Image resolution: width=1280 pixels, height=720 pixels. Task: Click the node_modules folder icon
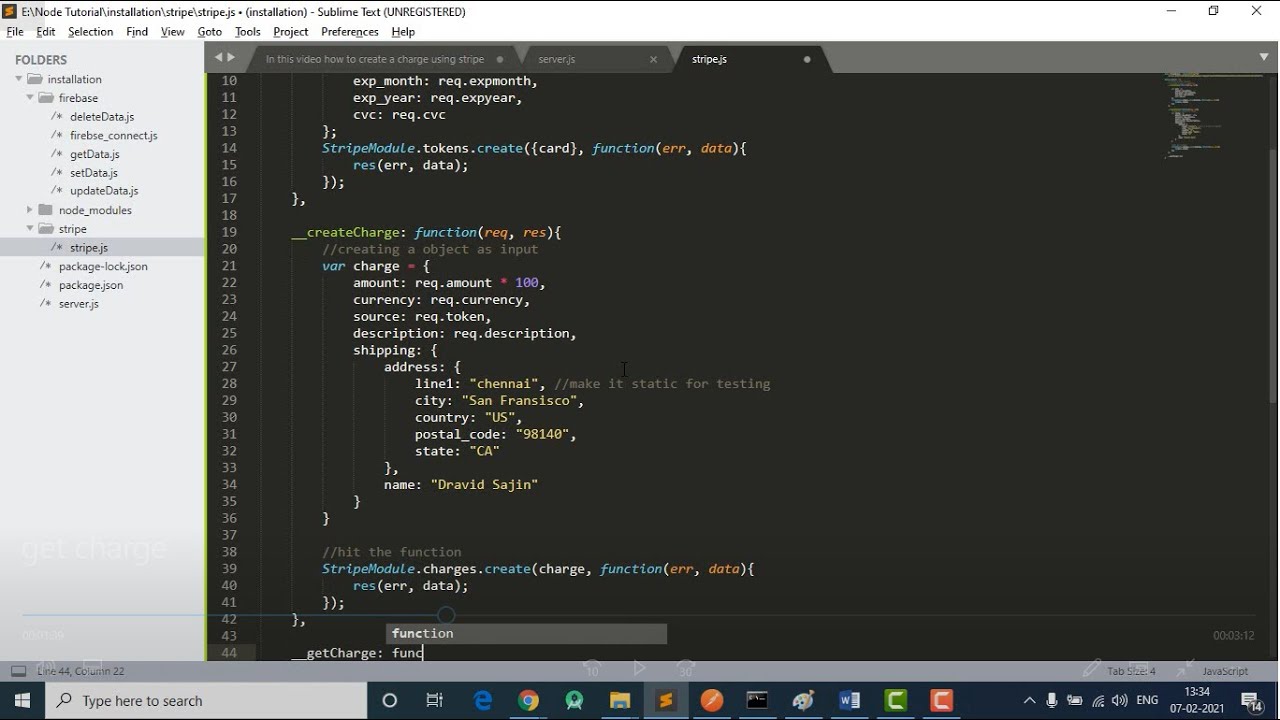coord(46,210)
